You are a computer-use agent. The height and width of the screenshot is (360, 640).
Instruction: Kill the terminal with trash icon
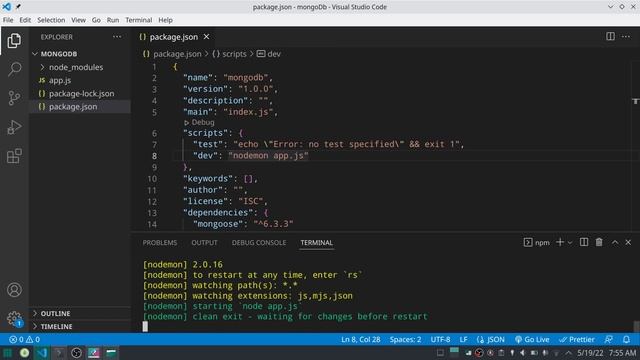(x=599, y=242)
